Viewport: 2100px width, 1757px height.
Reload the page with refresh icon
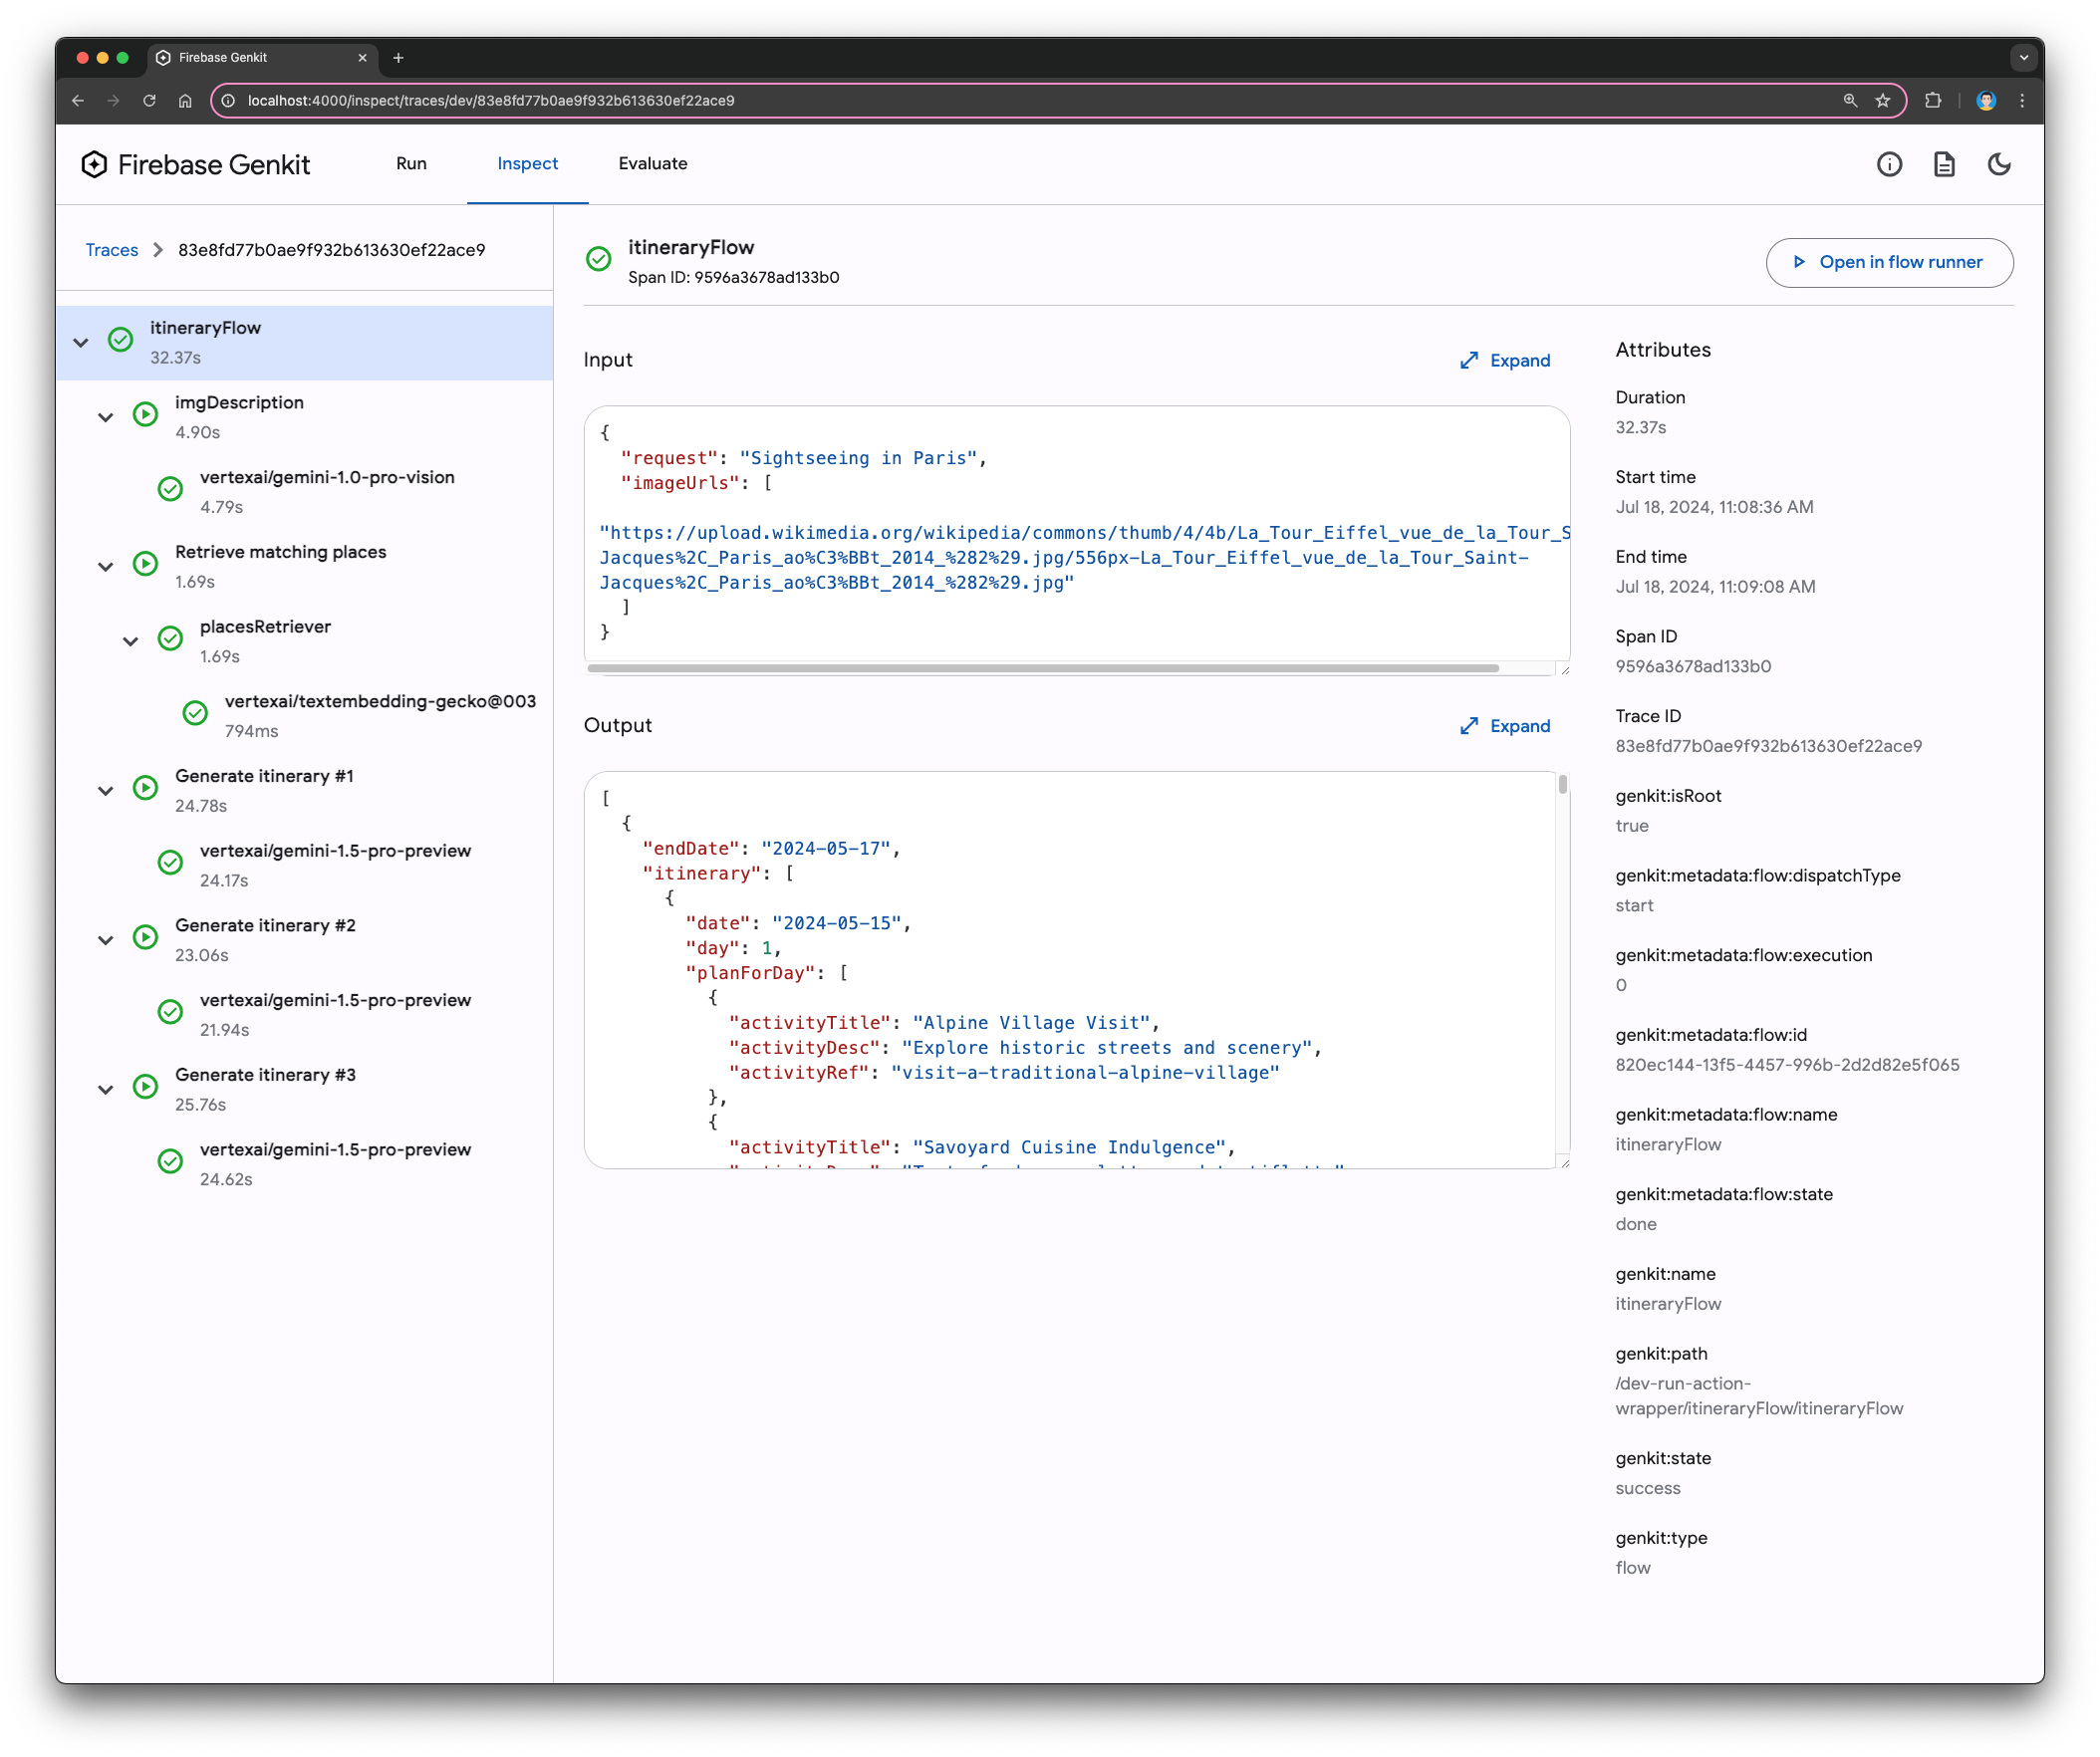point(149,100)
